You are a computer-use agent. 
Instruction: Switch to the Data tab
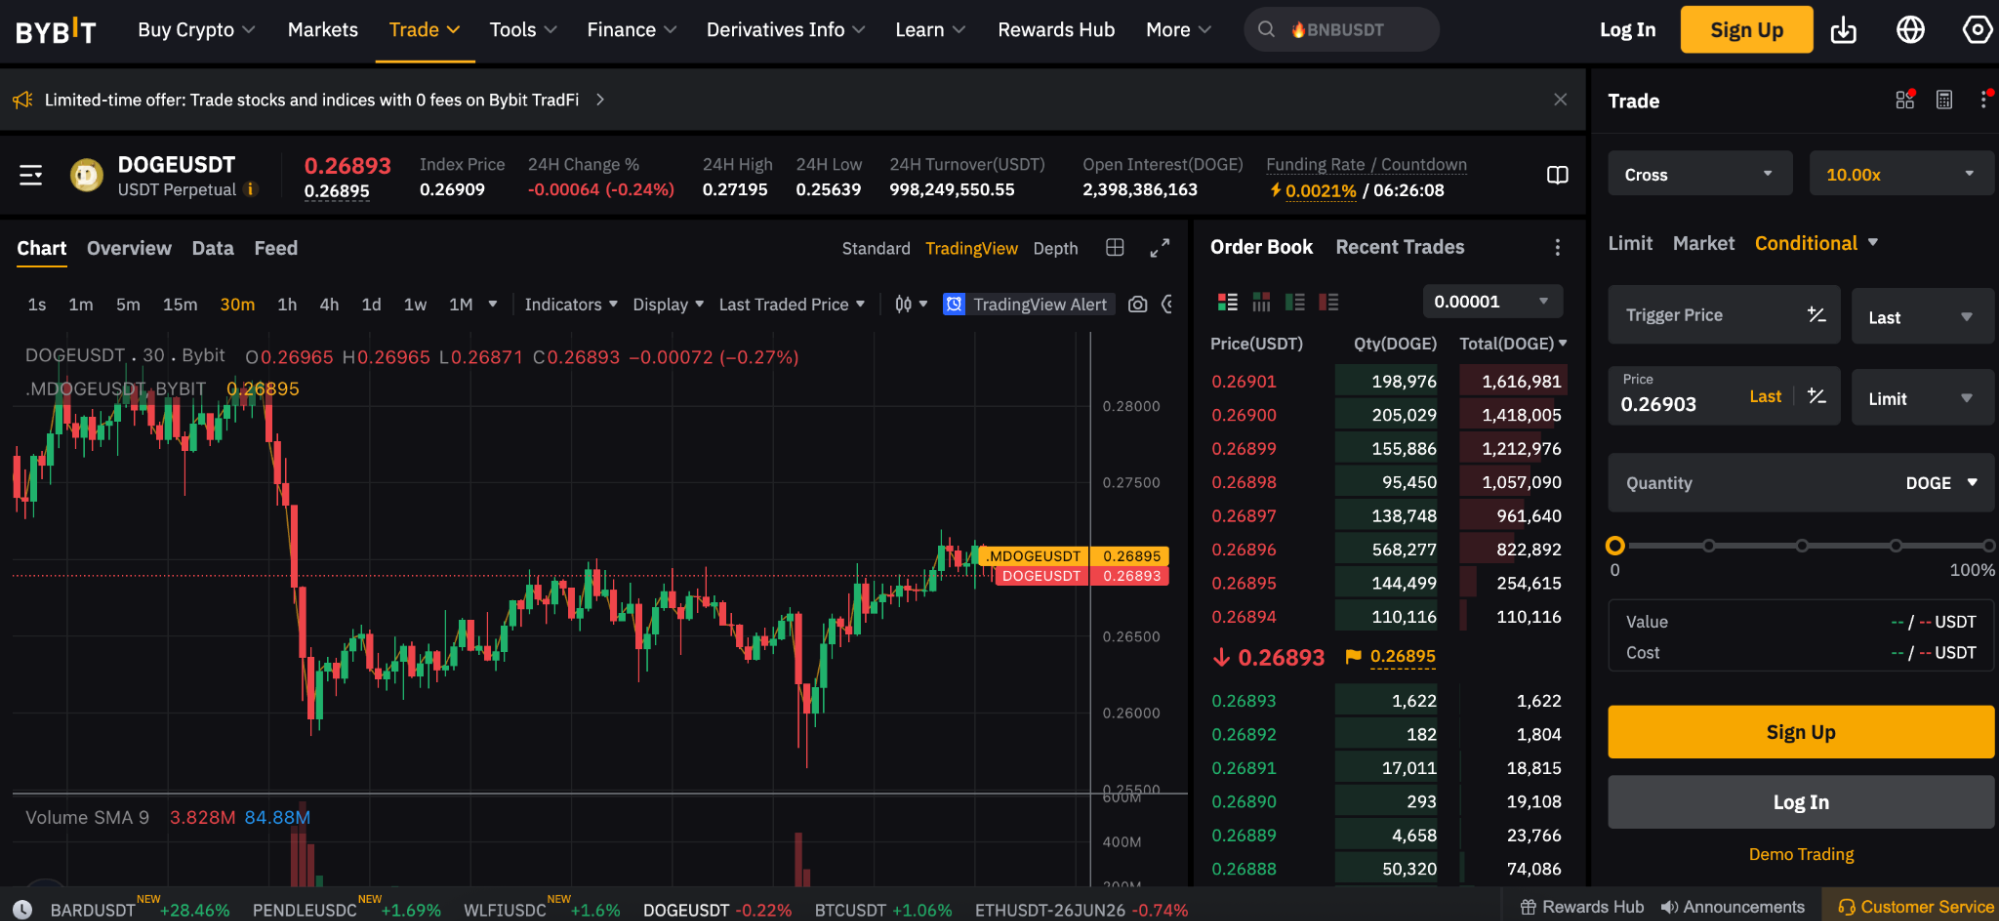click(x=213, y=248)
